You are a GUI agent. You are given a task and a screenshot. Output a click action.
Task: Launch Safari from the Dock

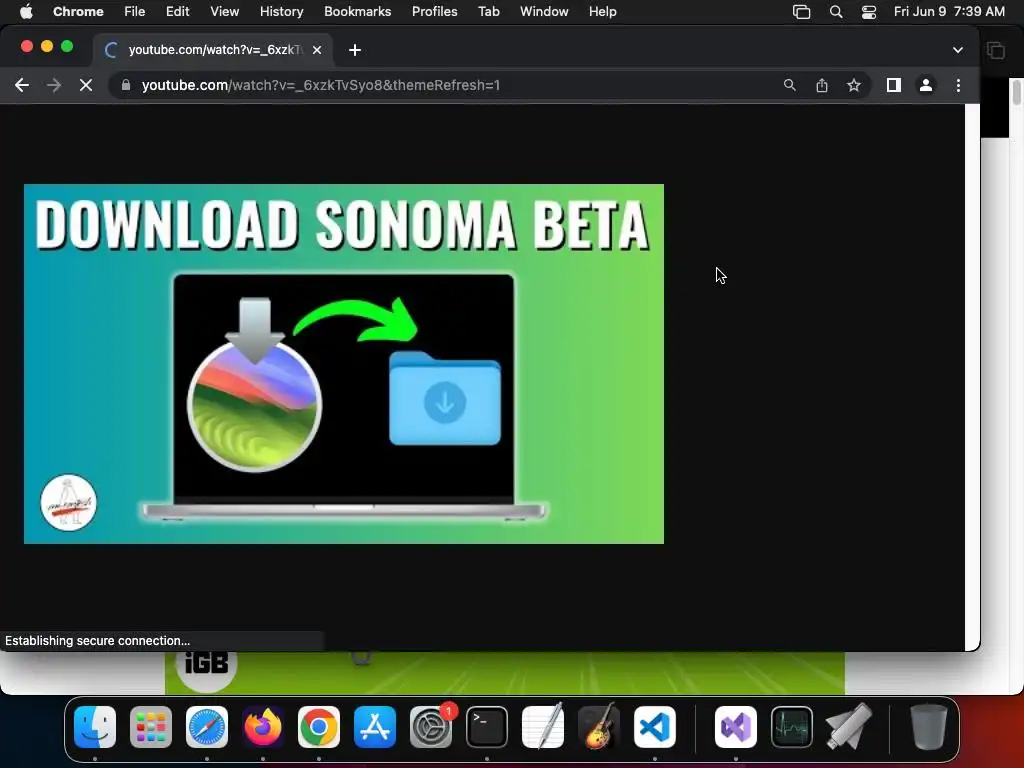click(x=207, y=727)
